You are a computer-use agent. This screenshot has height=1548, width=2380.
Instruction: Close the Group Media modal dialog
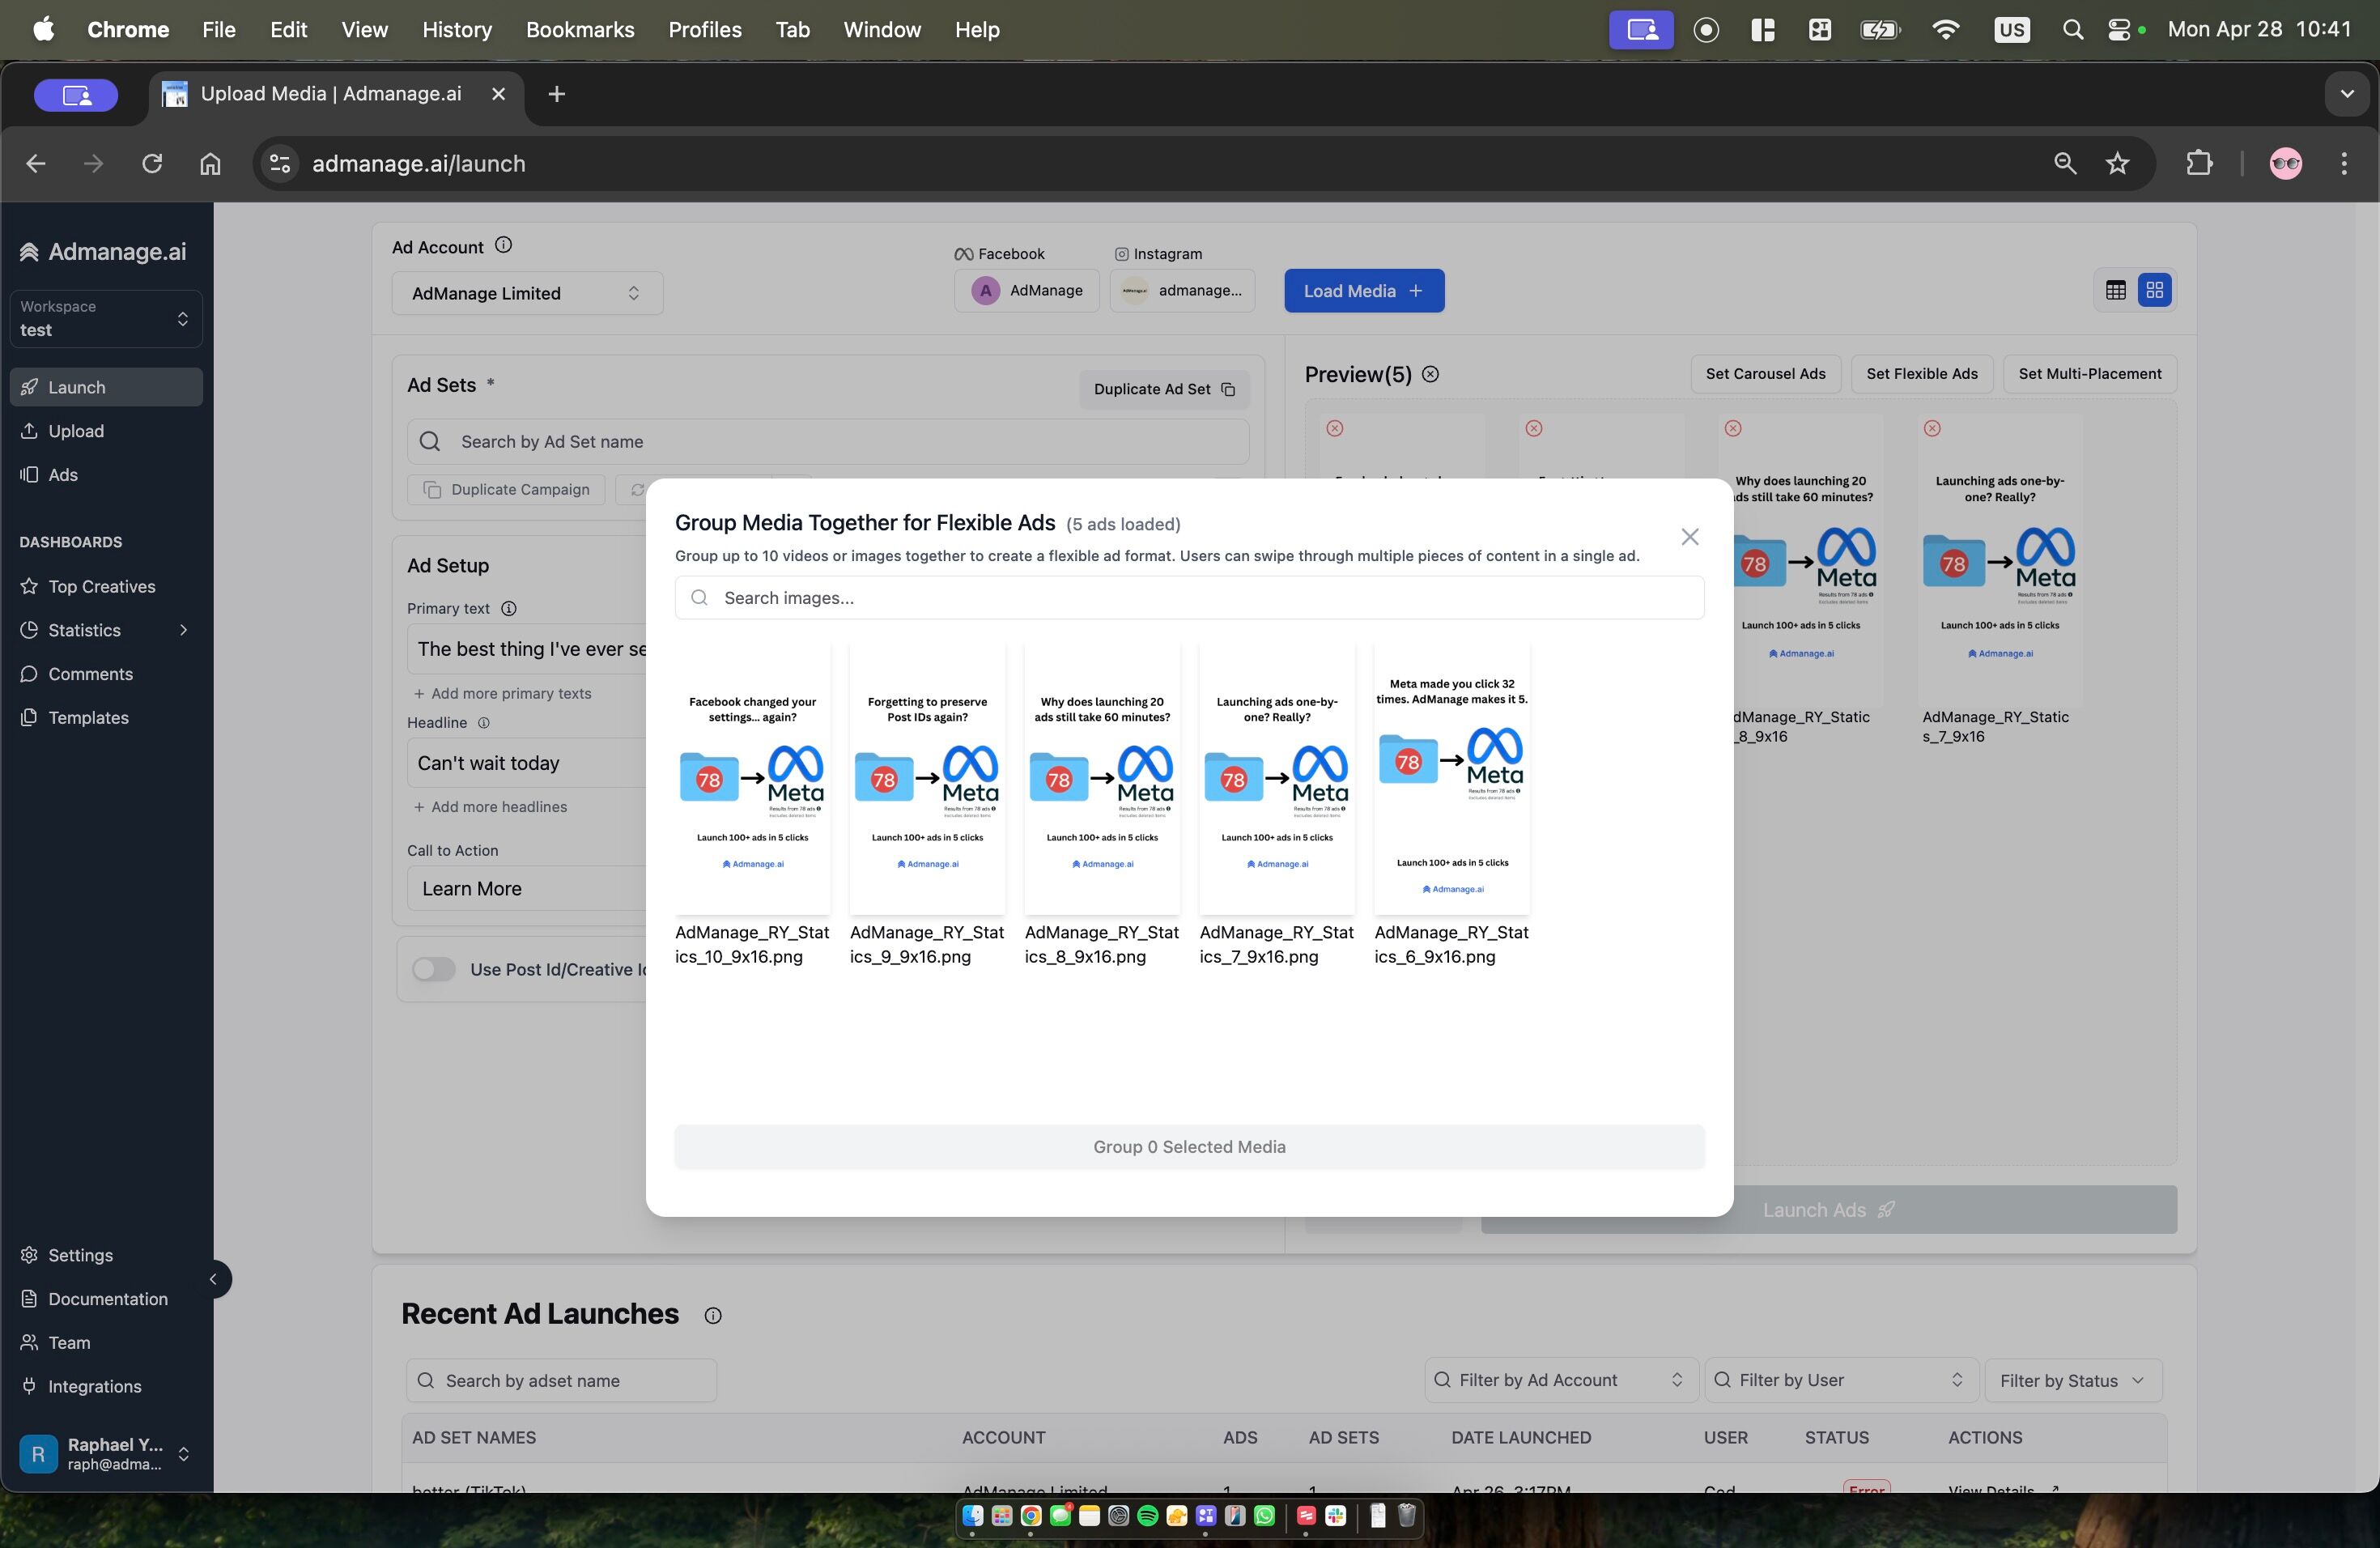tap(1689, 537)
